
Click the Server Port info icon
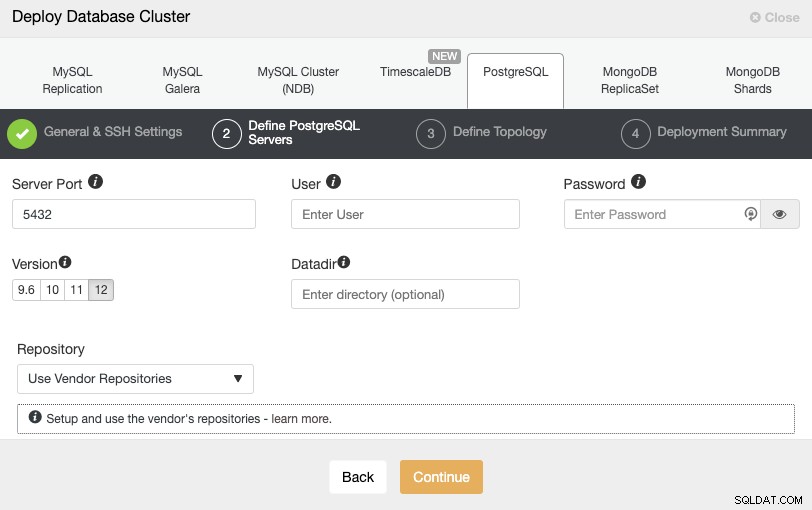[95, 182]
